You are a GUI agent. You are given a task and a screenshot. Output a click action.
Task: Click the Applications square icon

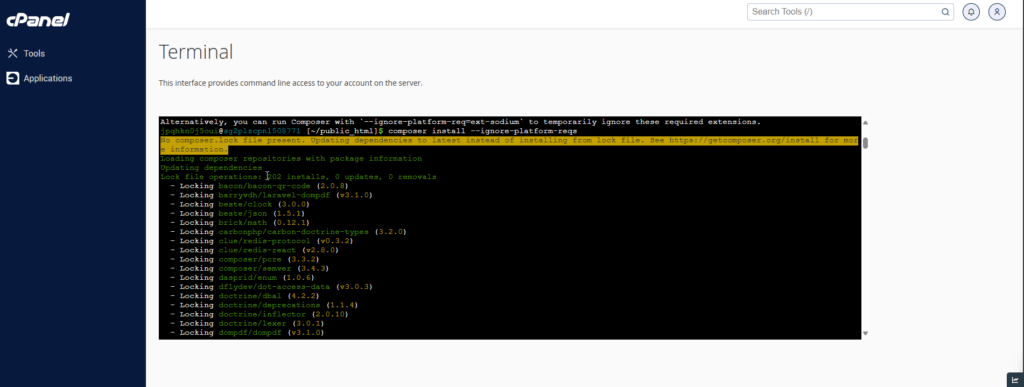click(12, 78)
